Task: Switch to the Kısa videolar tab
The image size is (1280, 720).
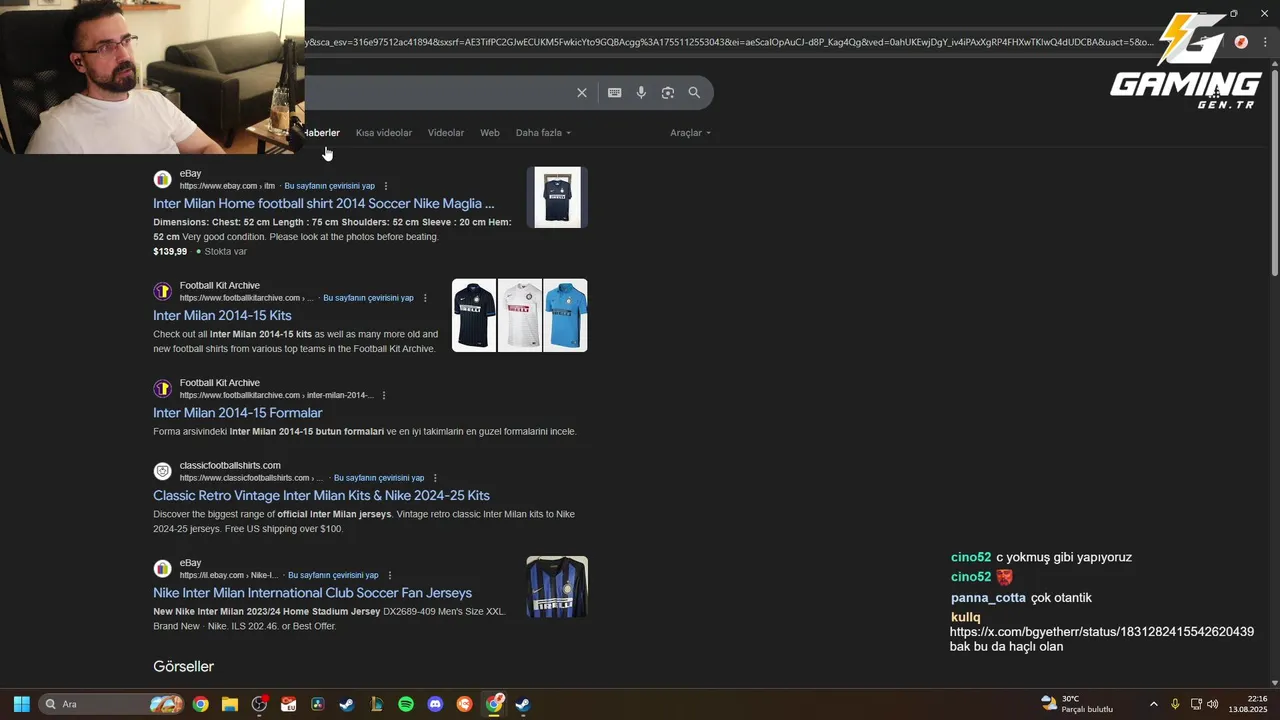Action: 384,133
